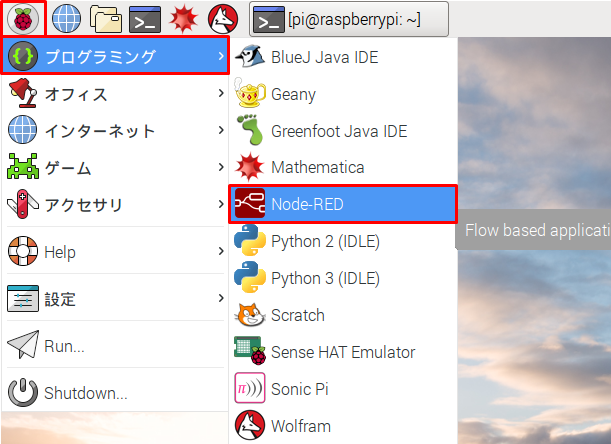Launch Python 2 (IDLE) from its label

(325, 242)
